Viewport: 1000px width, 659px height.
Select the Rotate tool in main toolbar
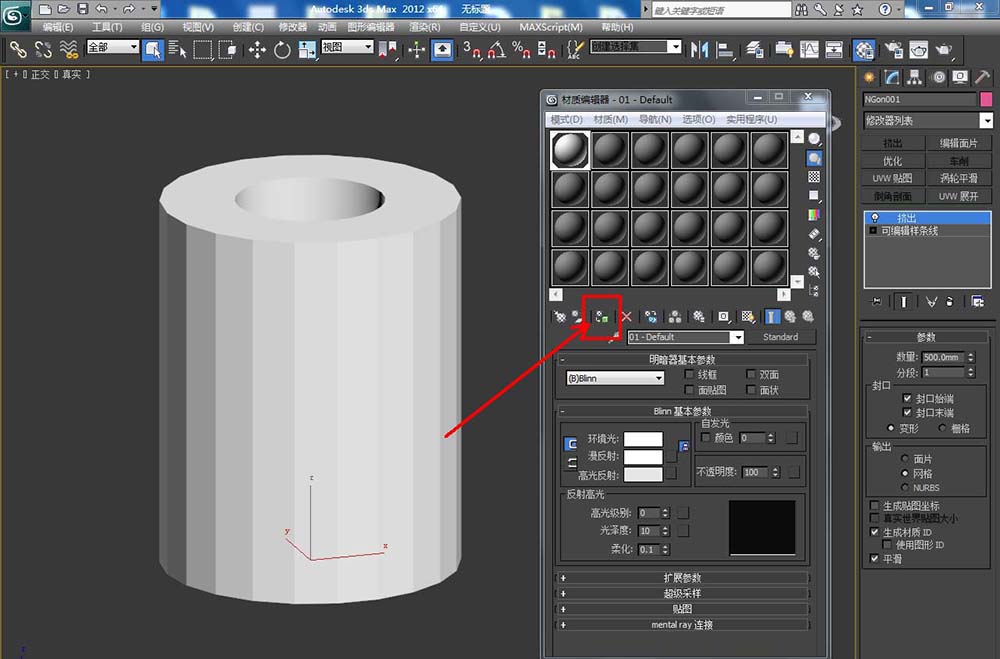point(282,50)
